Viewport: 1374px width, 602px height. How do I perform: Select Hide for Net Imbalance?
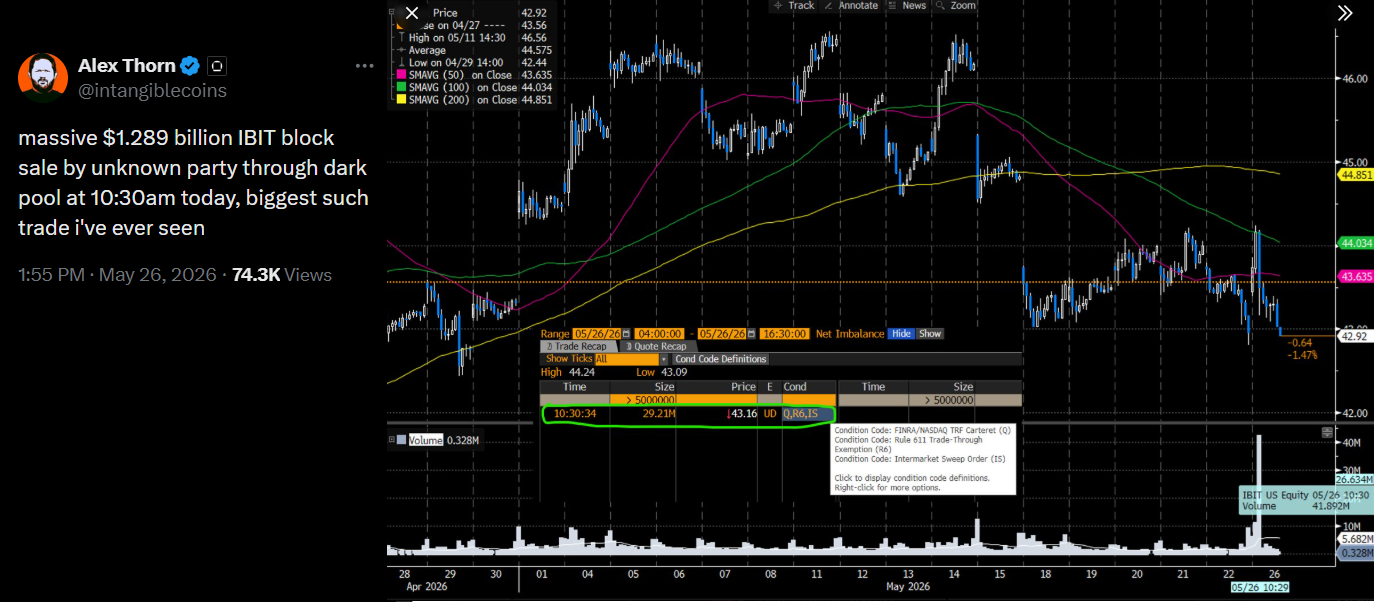point(901,334)
